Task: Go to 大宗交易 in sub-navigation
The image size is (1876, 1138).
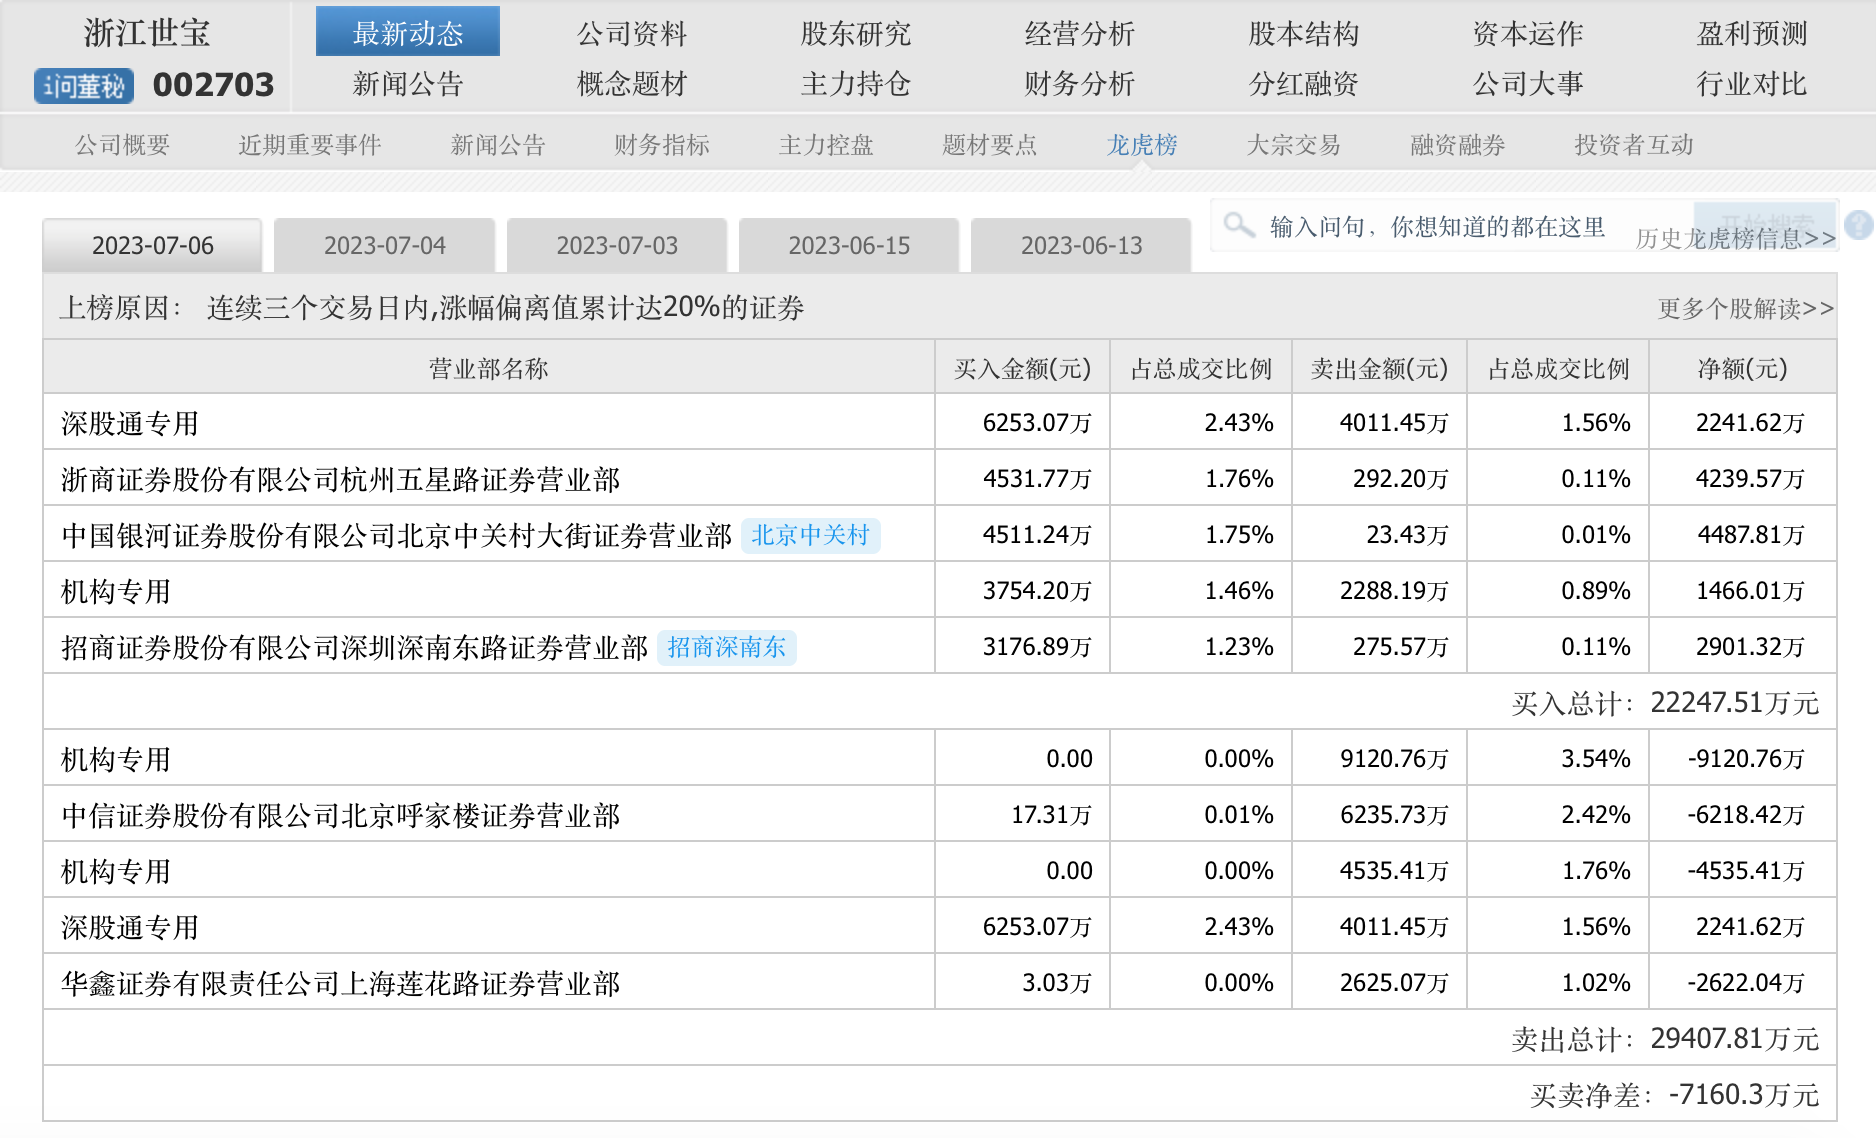Action: pyautogui.click(x=1292, y=146)
